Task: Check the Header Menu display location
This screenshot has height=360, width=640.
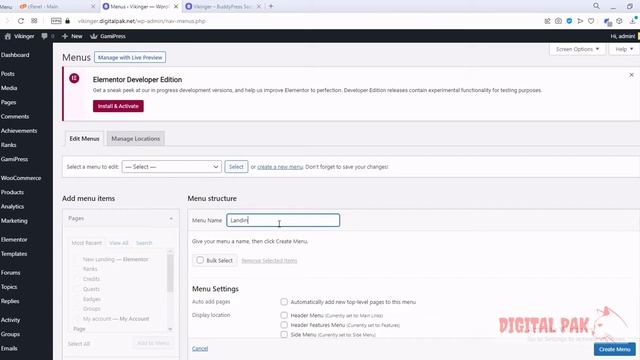Action: [284, 315]
